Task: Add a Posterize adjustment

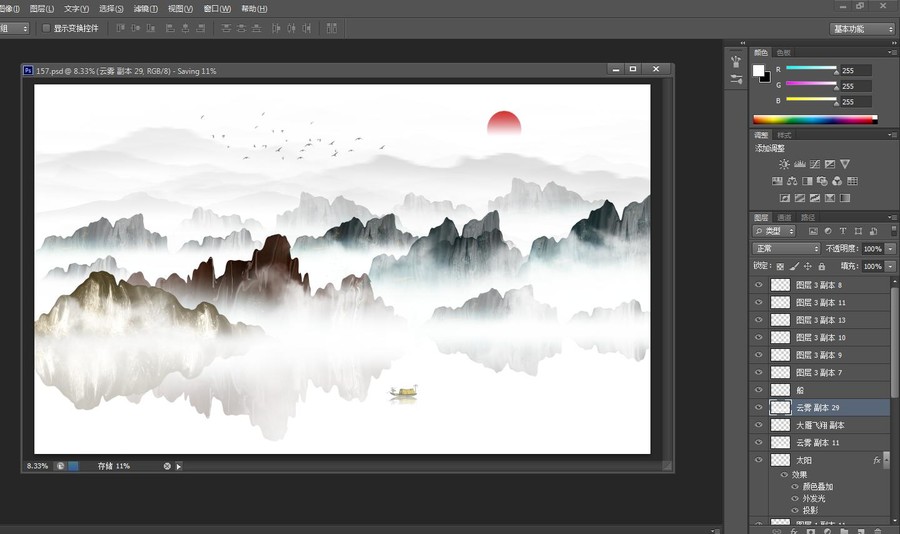Action: [800, 198]
